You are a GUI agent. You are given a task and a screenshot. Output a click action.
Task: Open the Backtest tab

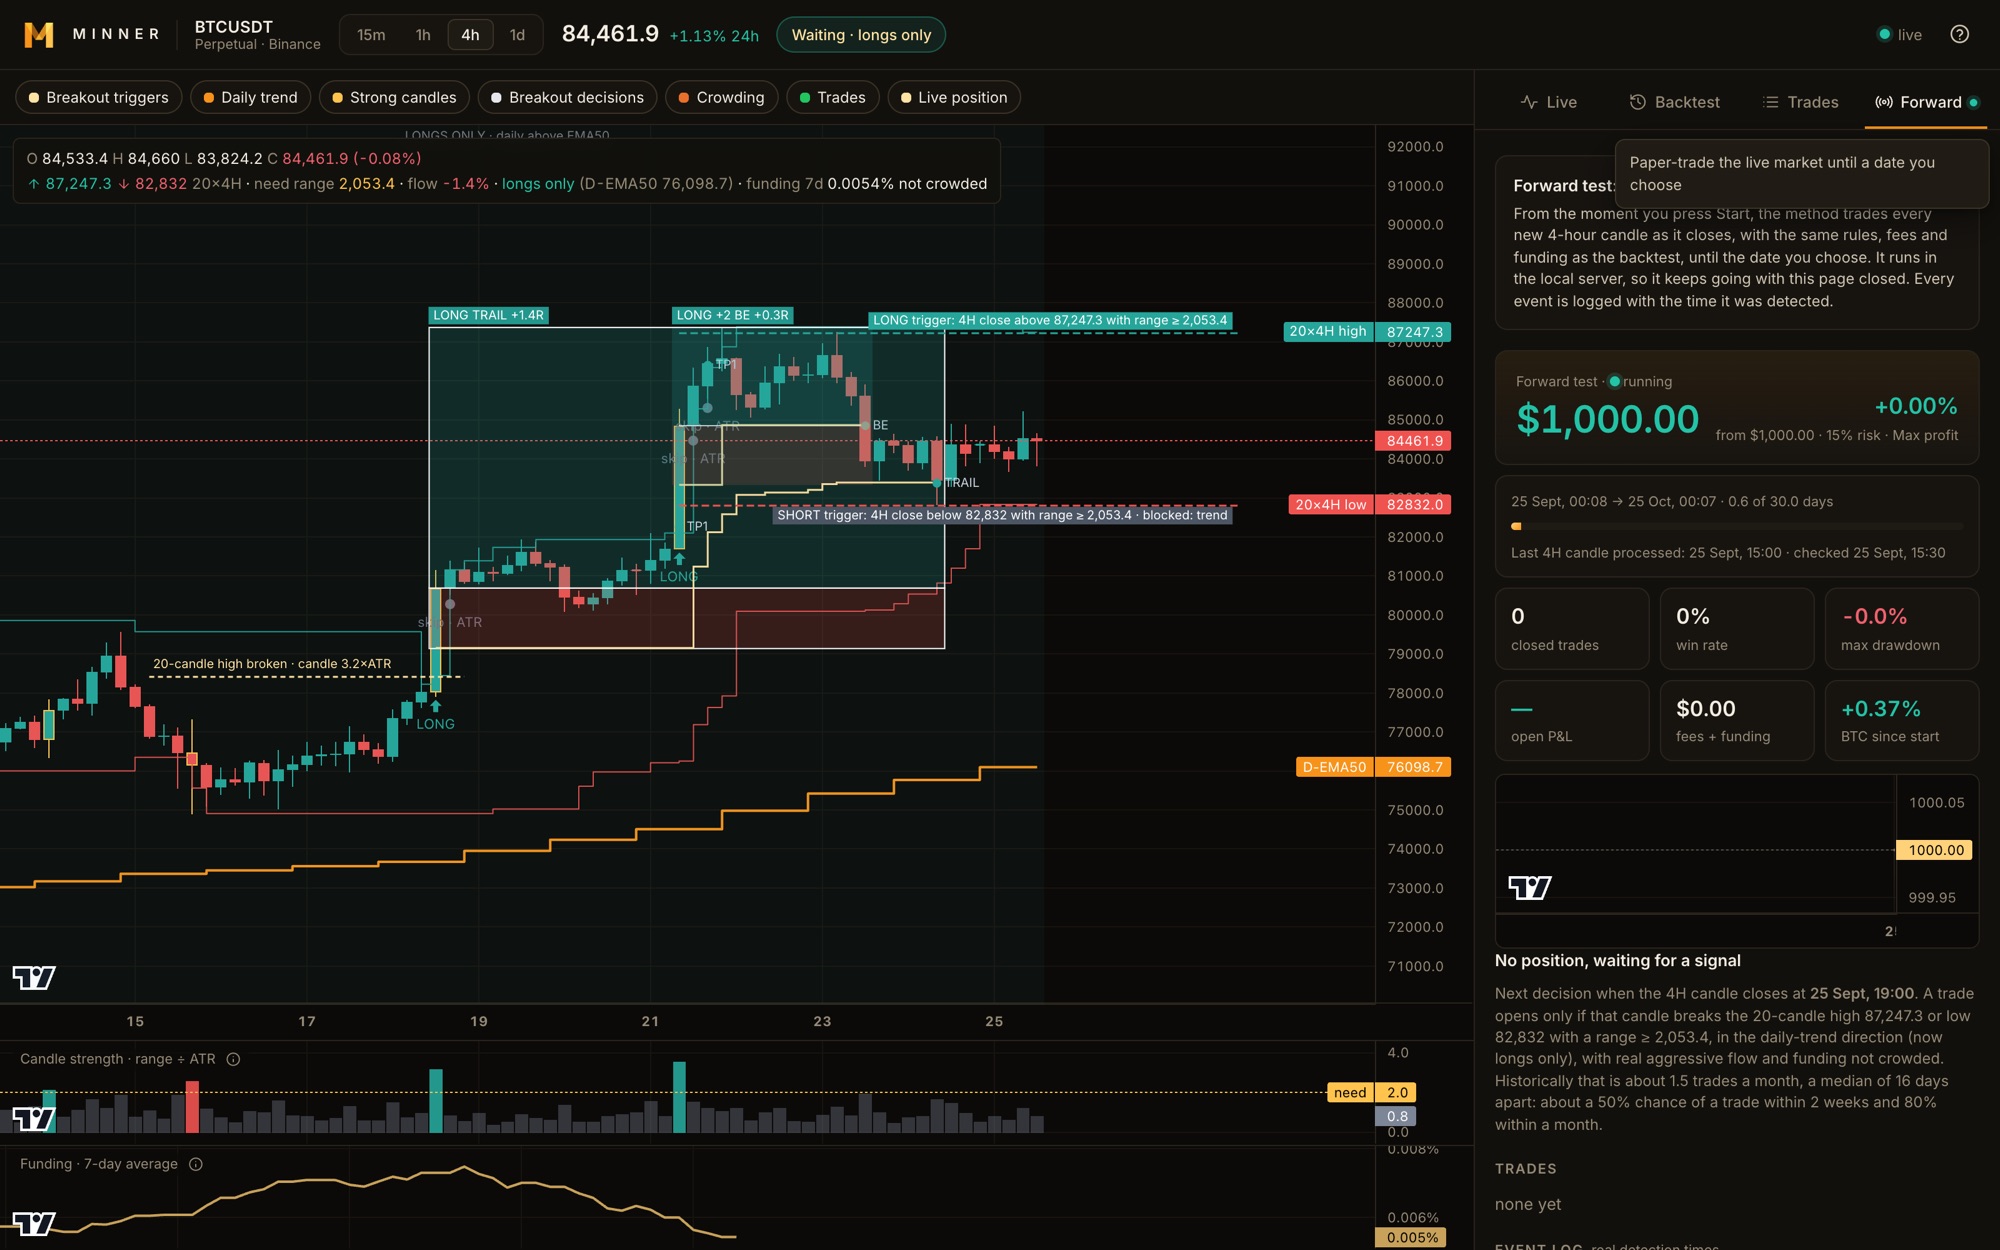[x=1675, y=102]
